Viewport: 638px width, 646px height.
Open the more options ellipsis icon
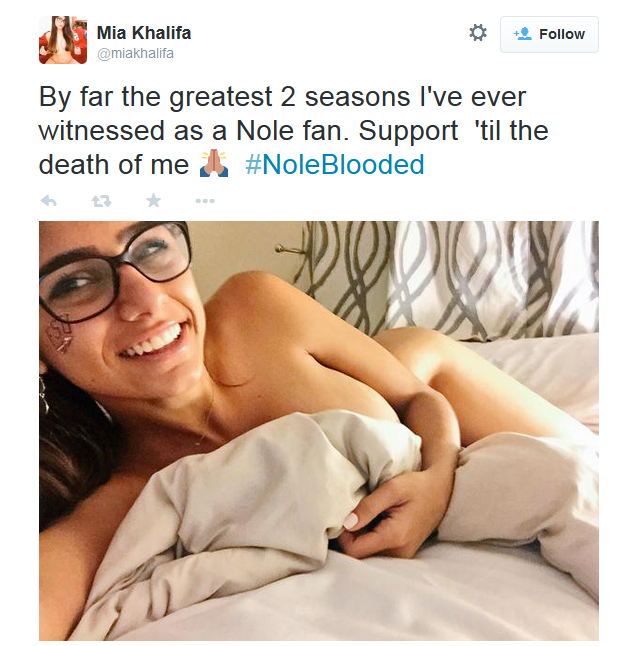pos(205,201)
